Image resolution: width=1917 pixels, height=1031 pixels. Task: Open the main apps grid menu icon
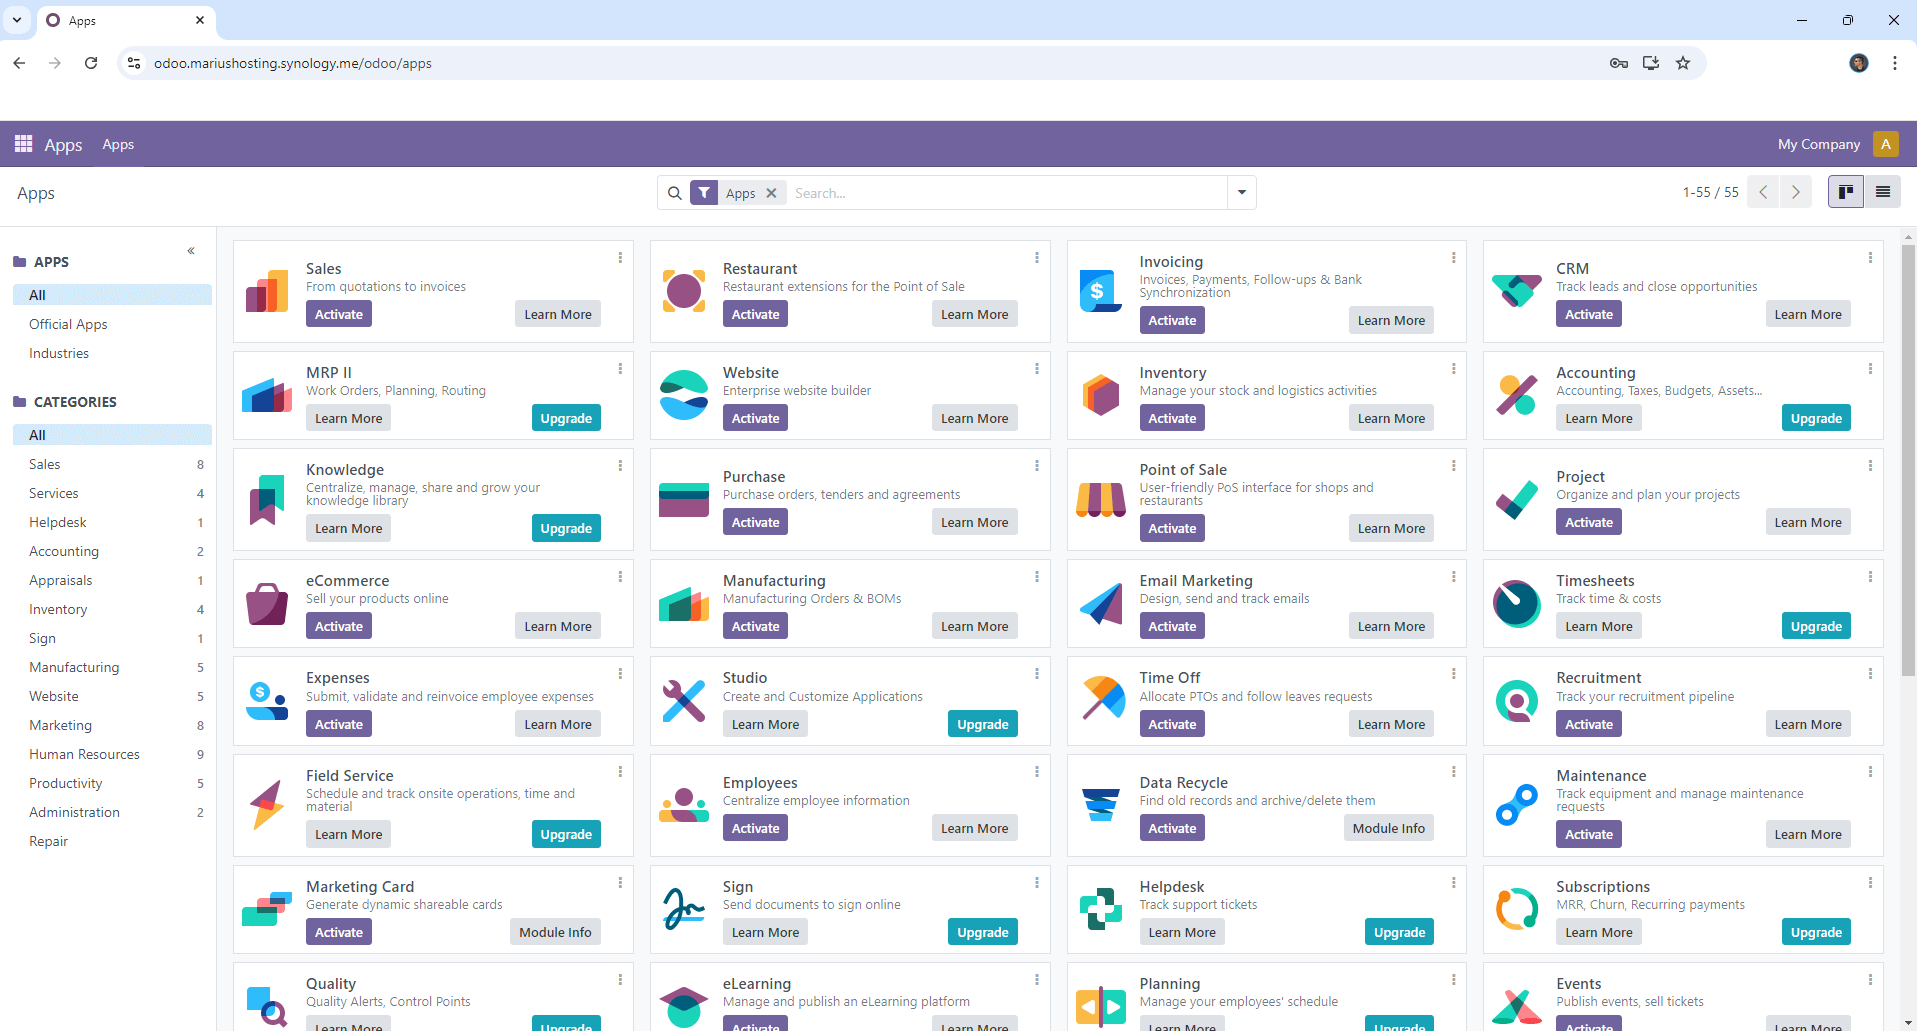[23, 144]
